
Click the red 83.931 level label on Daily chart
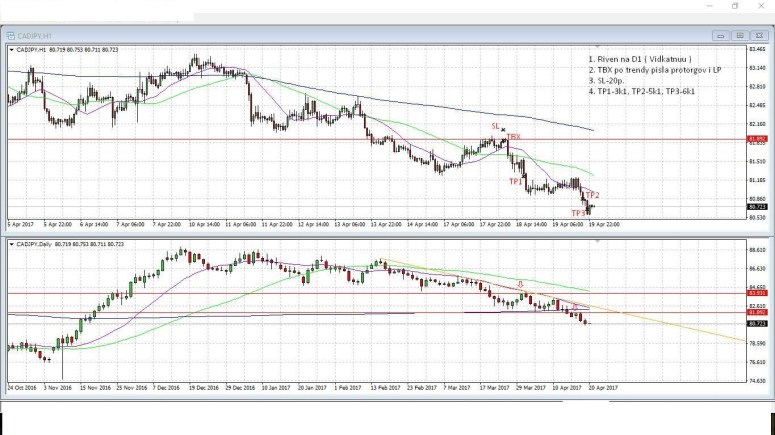click(757, 292)
